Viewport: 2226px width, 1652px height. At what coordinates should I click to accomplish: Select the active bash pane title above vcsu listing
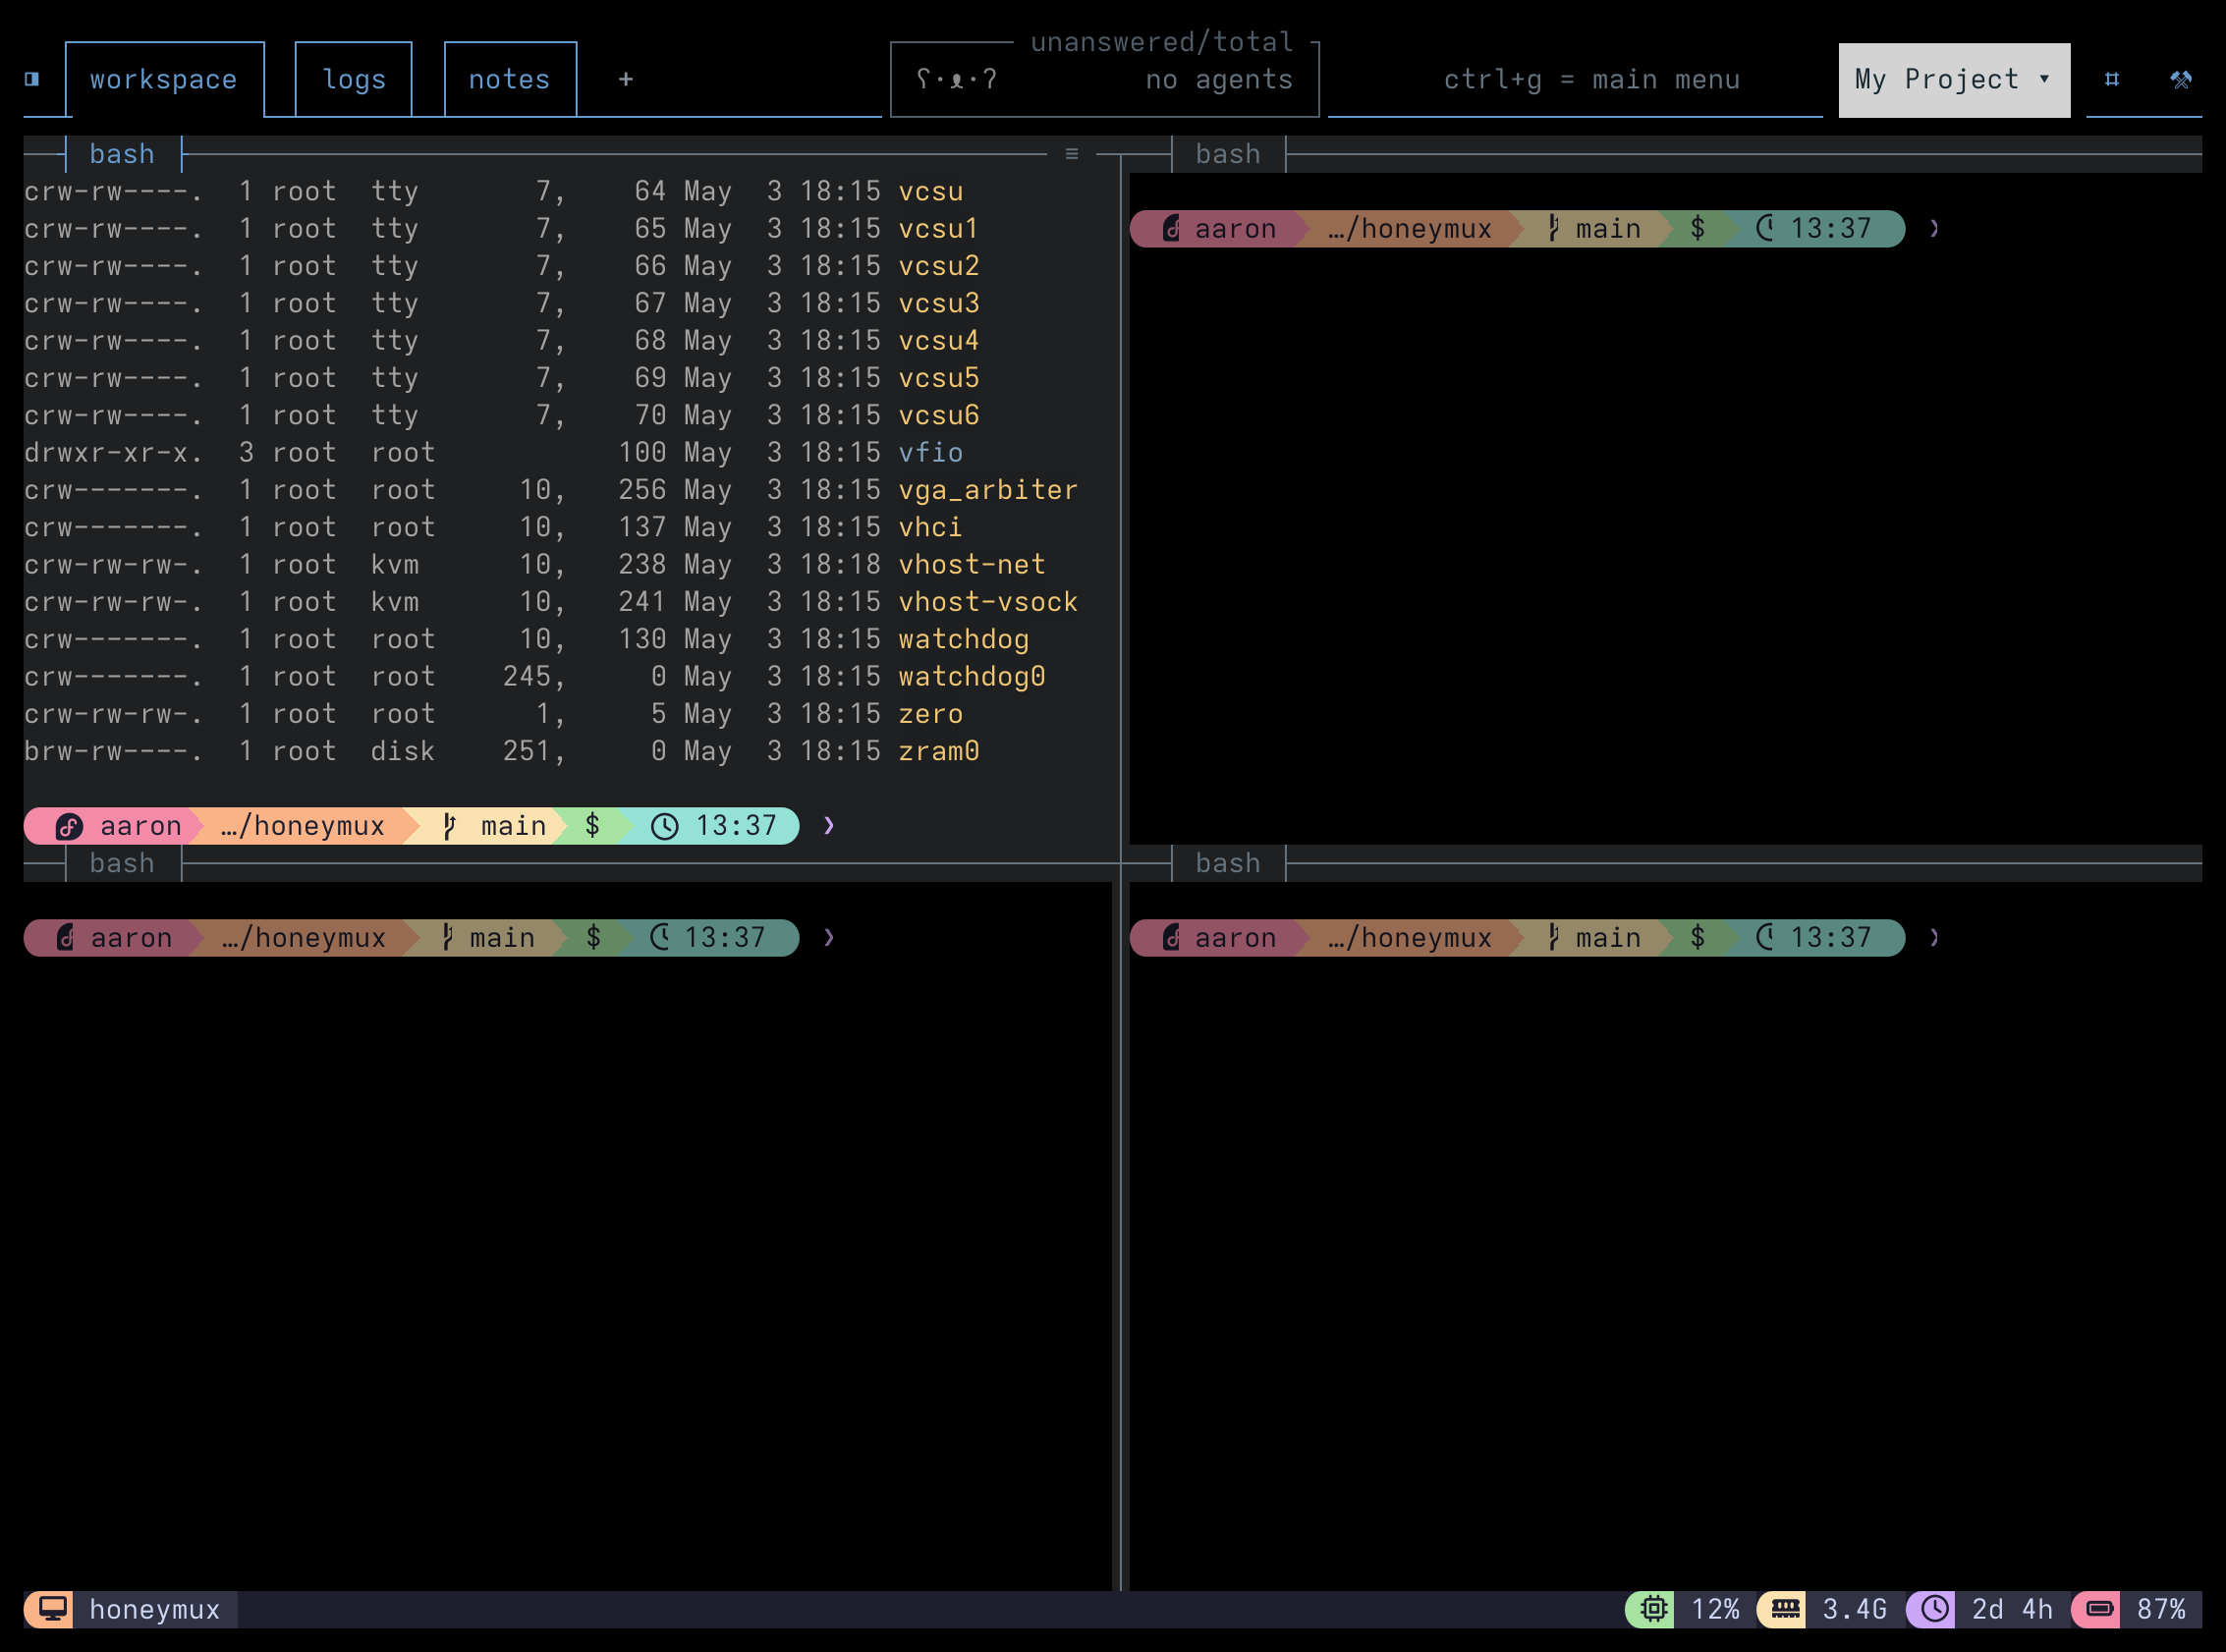coord(122,154)
